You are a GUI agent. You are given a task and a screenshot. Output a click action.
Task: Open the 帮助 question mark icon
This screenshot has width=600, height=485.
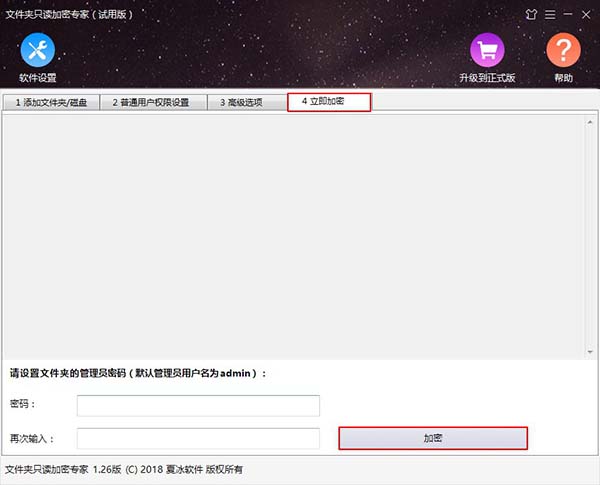point(563,50)
